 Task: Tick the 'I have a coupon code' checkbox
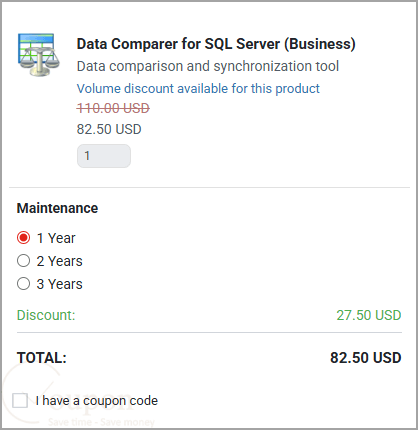coord(20,400)
